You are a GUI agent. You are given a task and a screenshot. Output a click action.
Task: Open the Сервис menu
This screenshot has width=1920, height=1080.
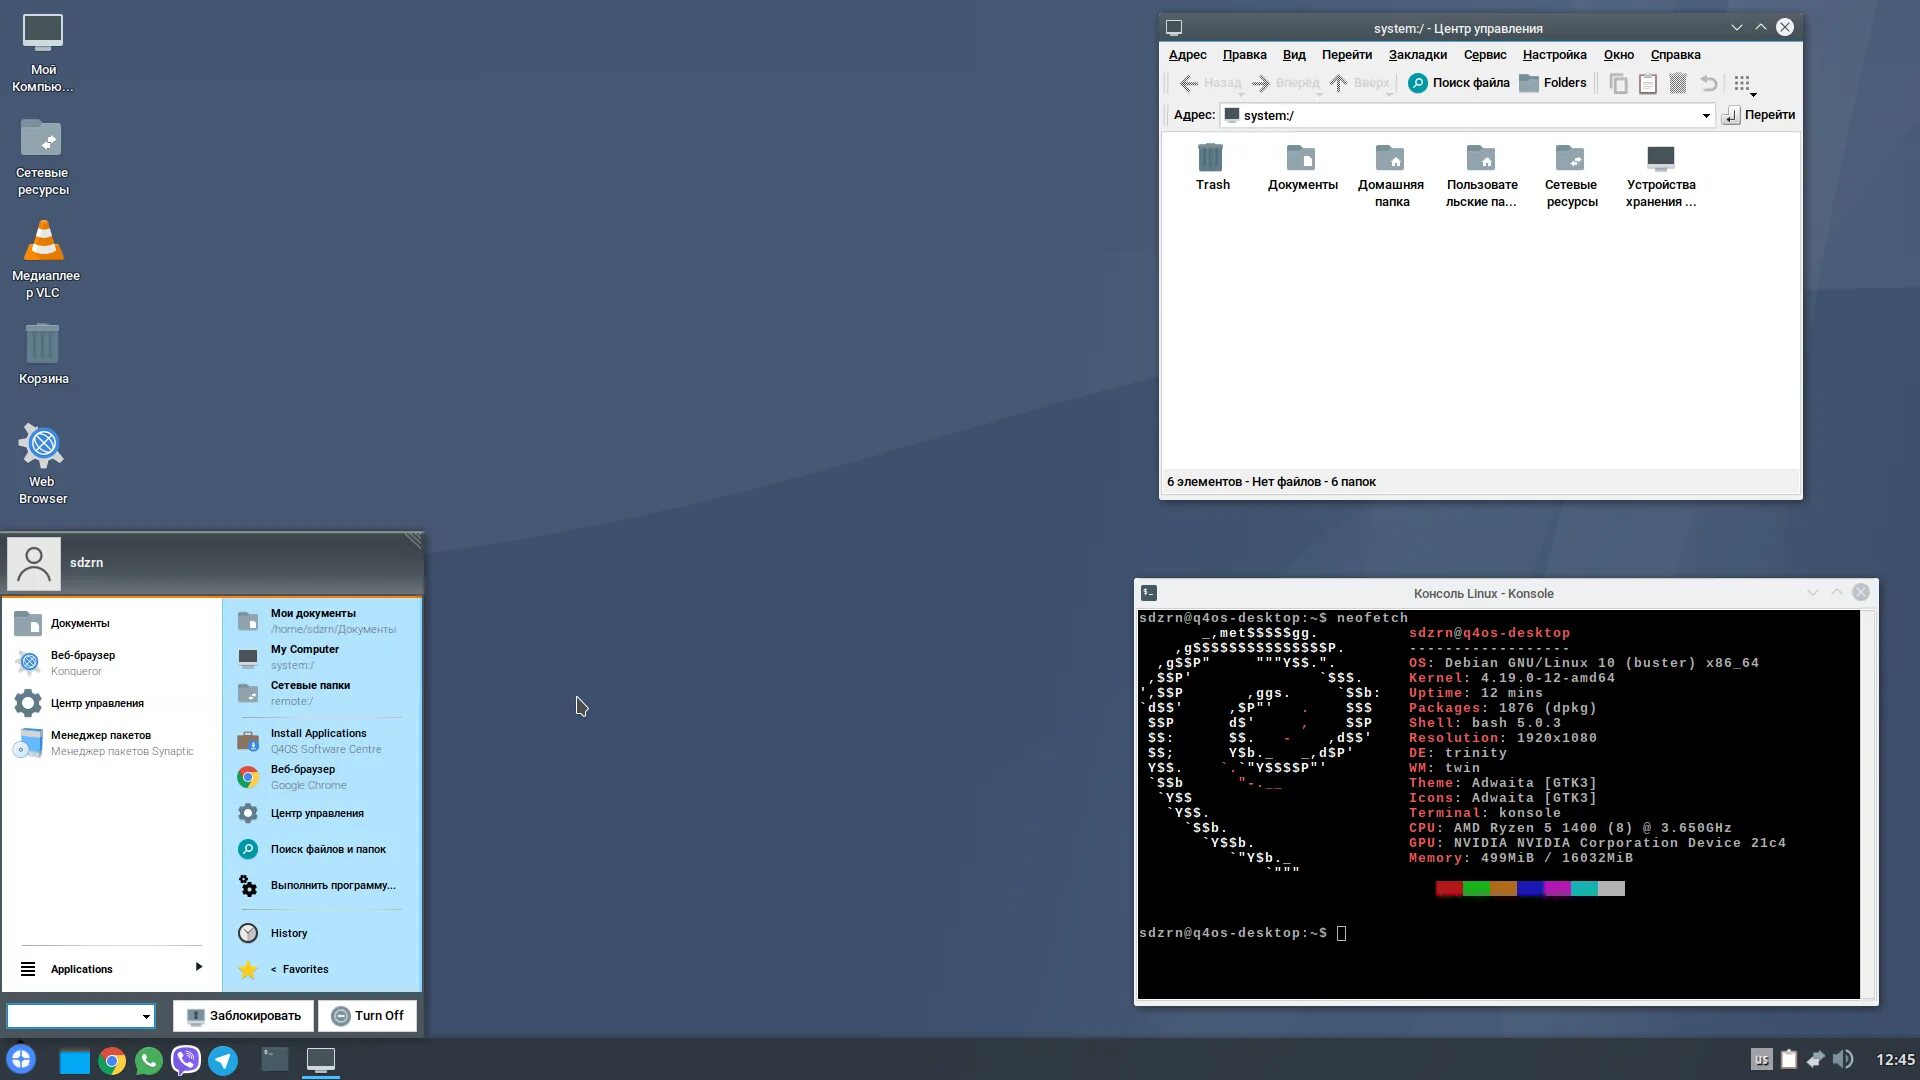[1484, 55]
